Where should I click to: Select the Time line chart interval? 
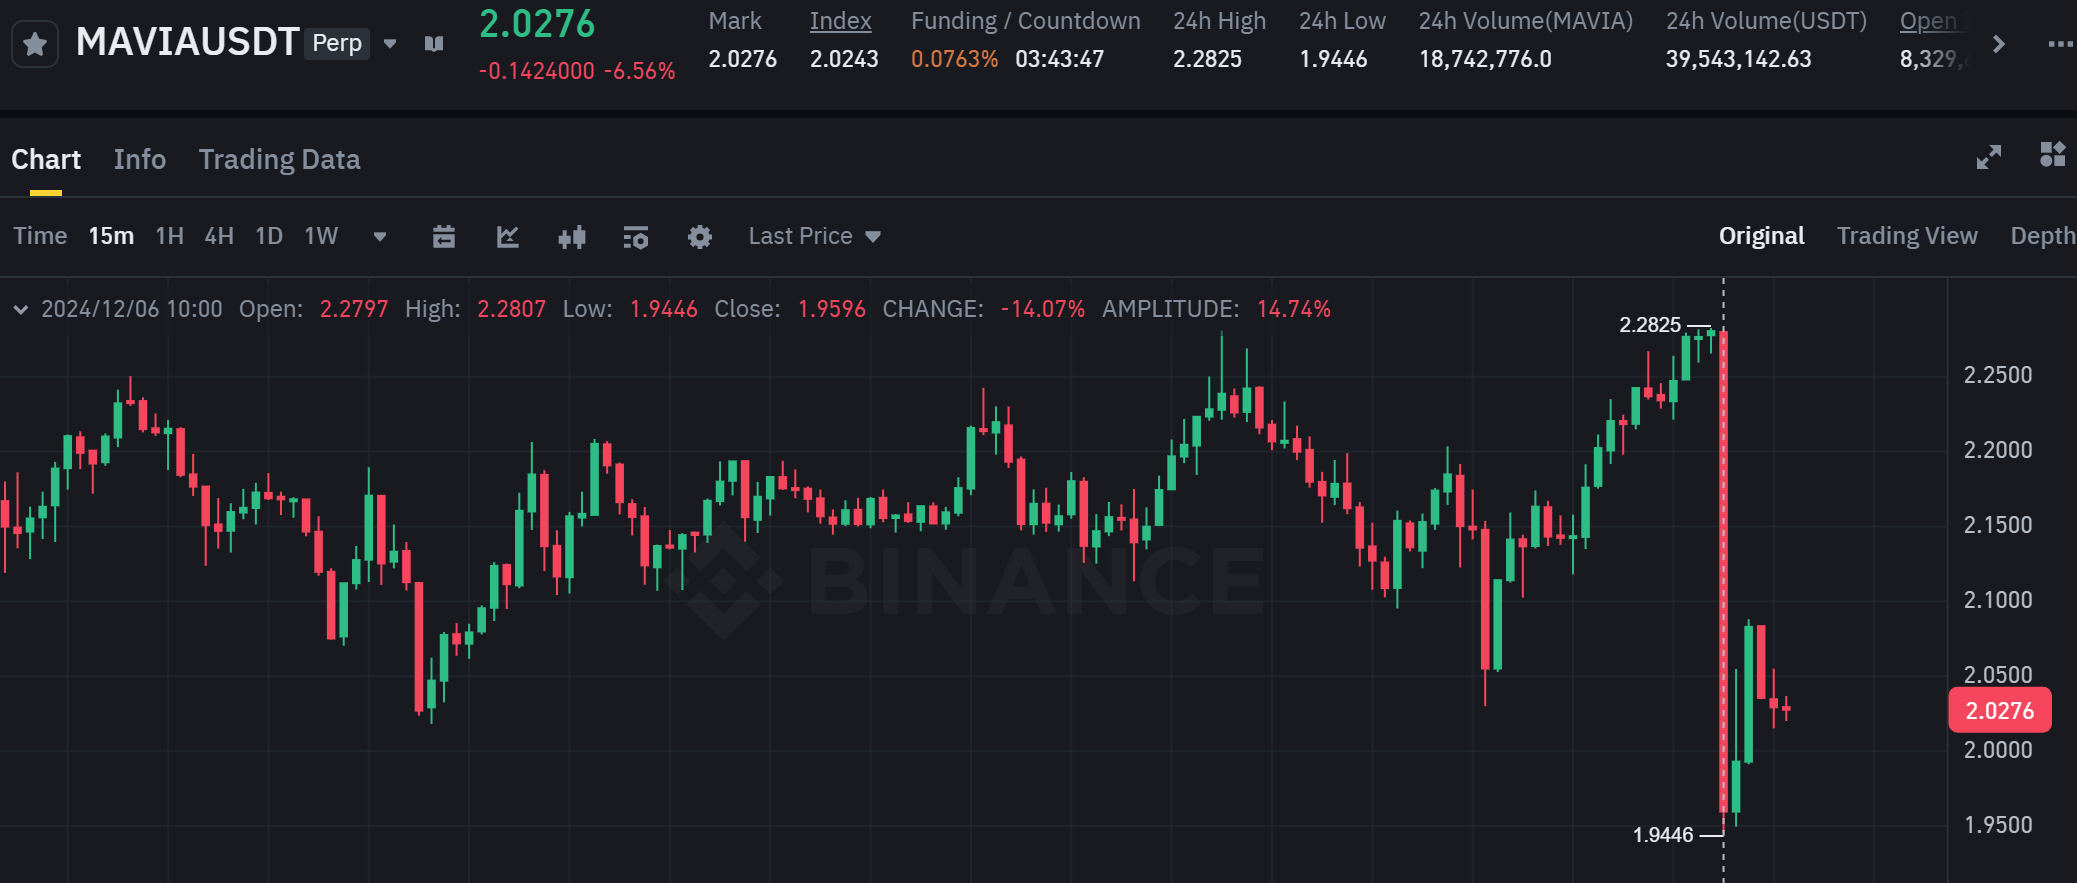tap(40, 236)
